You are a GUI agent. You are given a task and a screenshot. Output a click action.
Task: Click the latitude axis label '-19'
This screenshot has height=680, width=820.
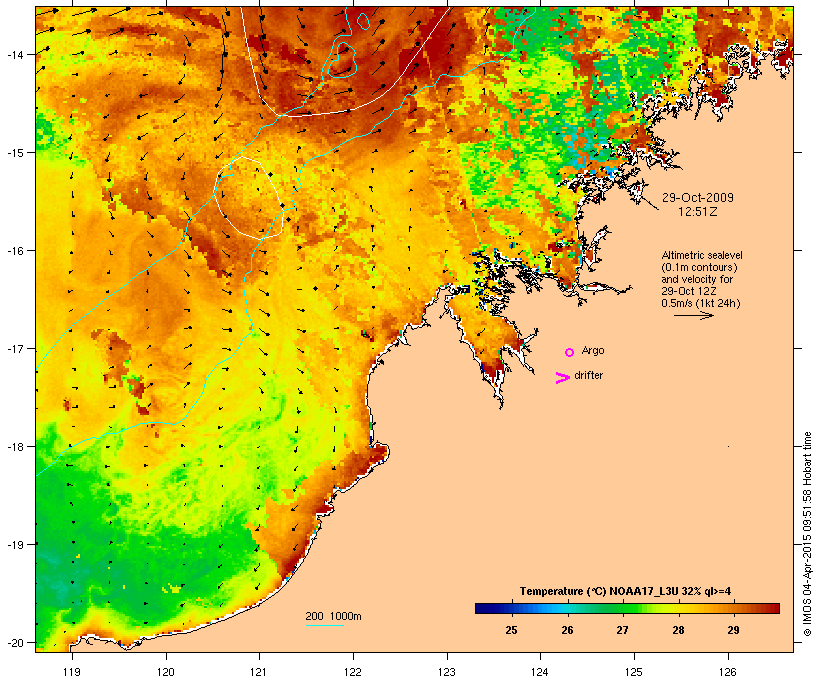[x=15, y=545]
